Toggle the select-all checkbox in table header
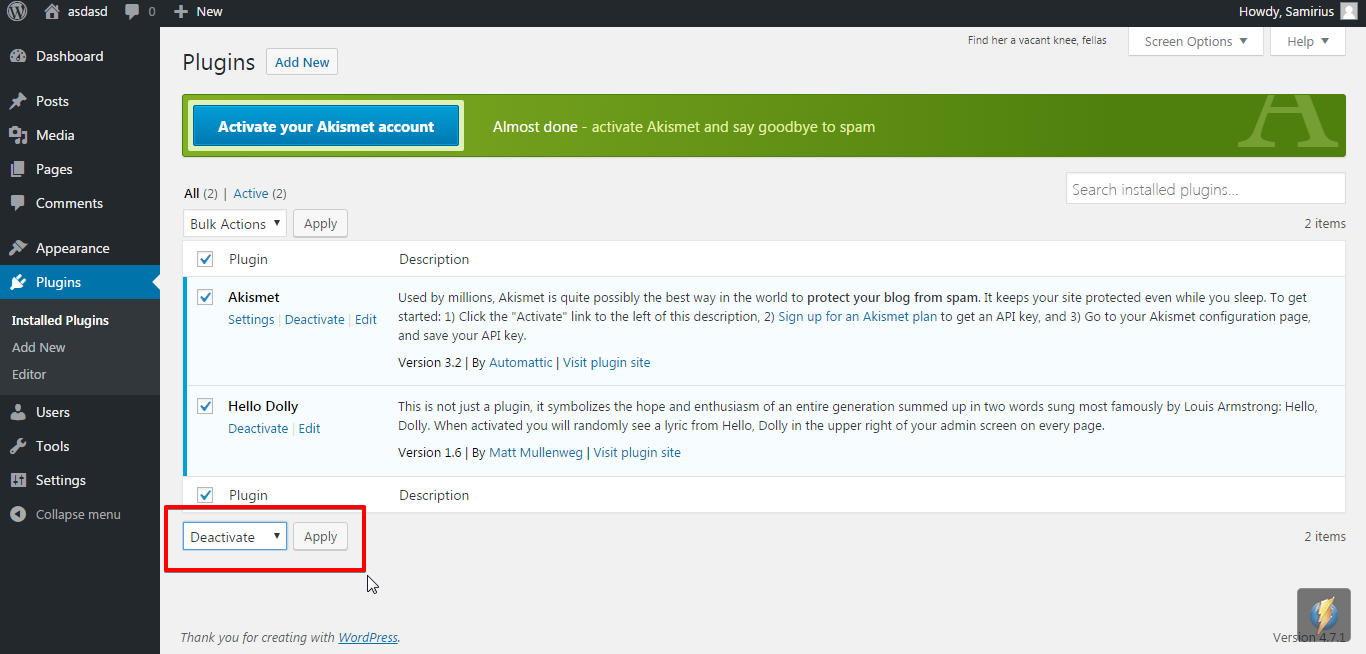 [x=205, y=259]
